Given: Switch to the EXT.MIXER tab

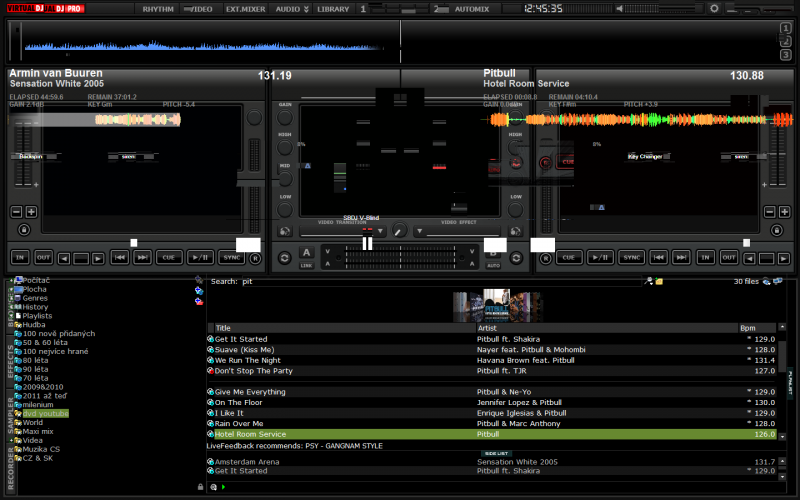Looking at the screenshot, I should 245,9.
